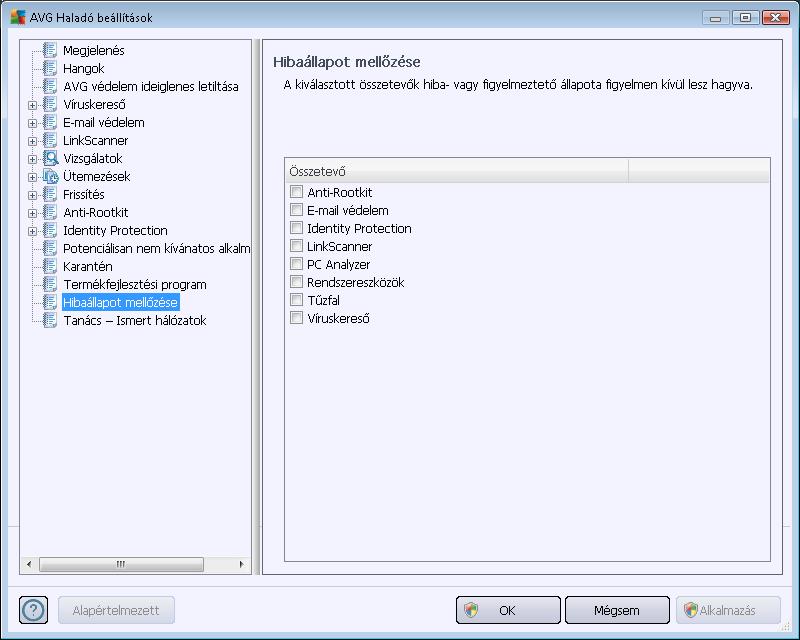Minimize the AVG settings window

pyautogui.click(x=715, y=18)
